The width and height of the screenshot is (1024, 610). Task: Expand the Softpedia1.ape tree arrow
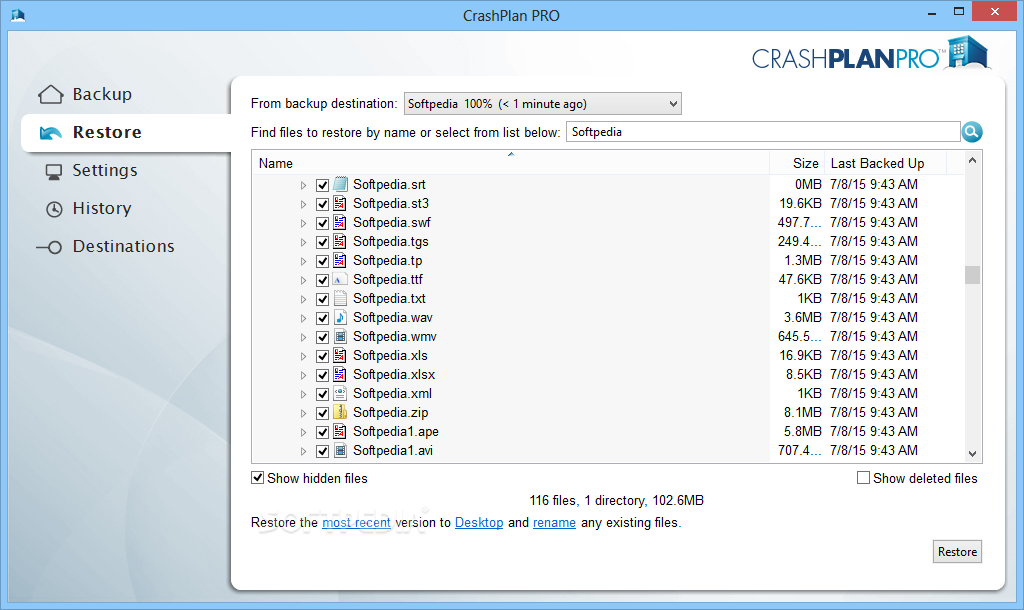point(303,432)
